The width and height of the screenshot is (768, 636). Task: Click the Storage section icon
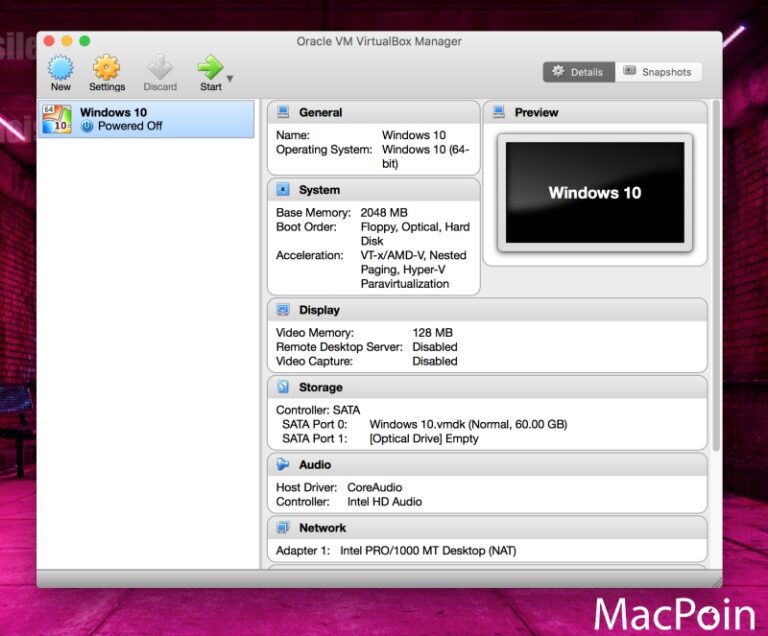tap(283, 387)
